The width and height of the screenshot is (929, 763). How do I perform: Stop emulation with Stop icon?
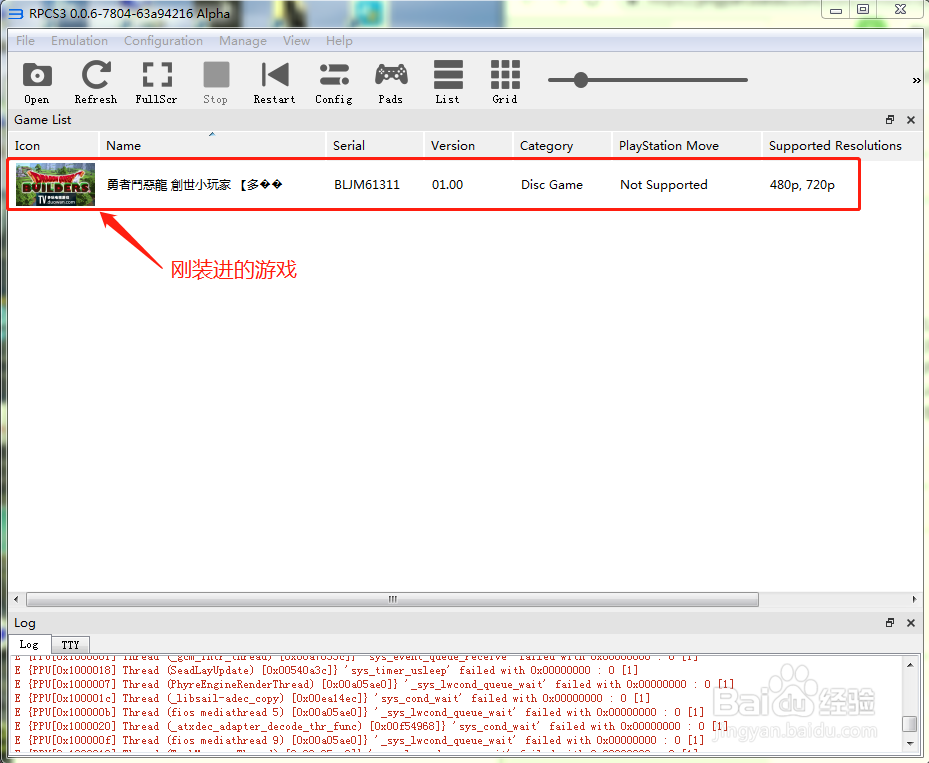click(216, 82)
